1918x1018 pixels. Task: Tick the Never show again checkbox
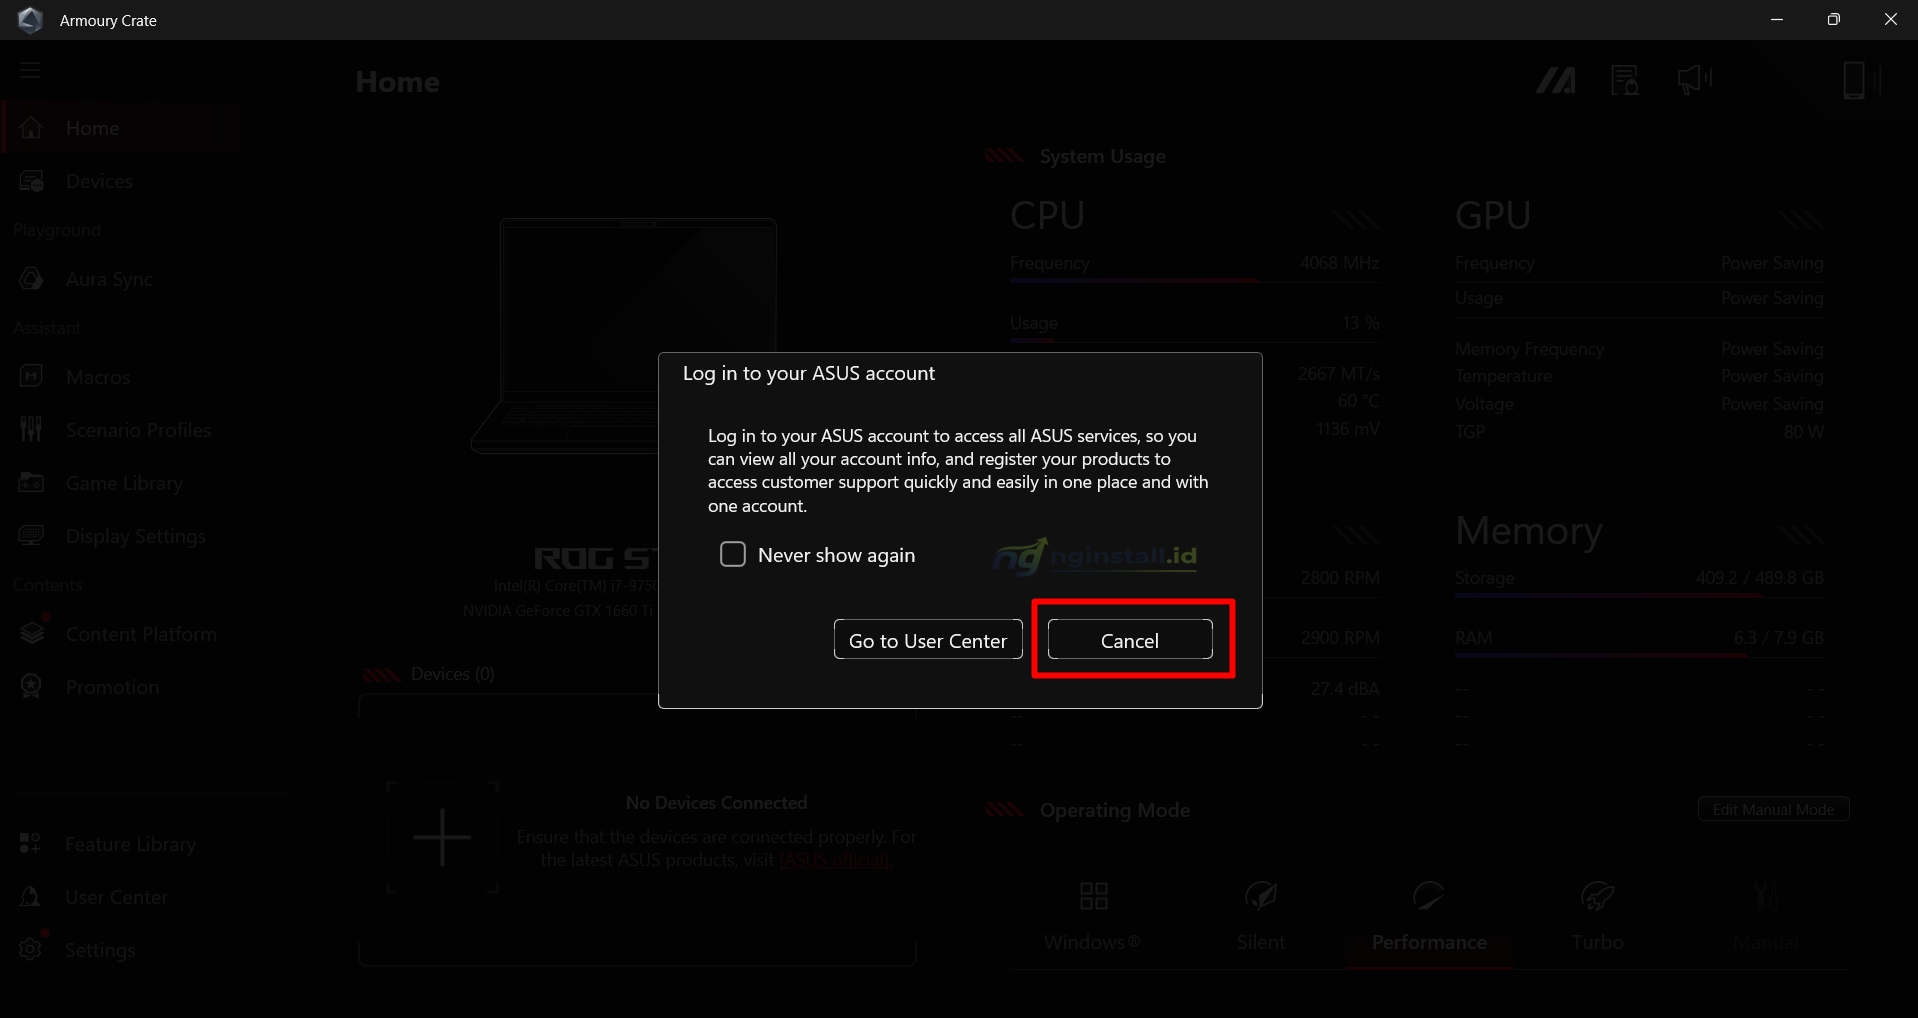tap(733, 554)
